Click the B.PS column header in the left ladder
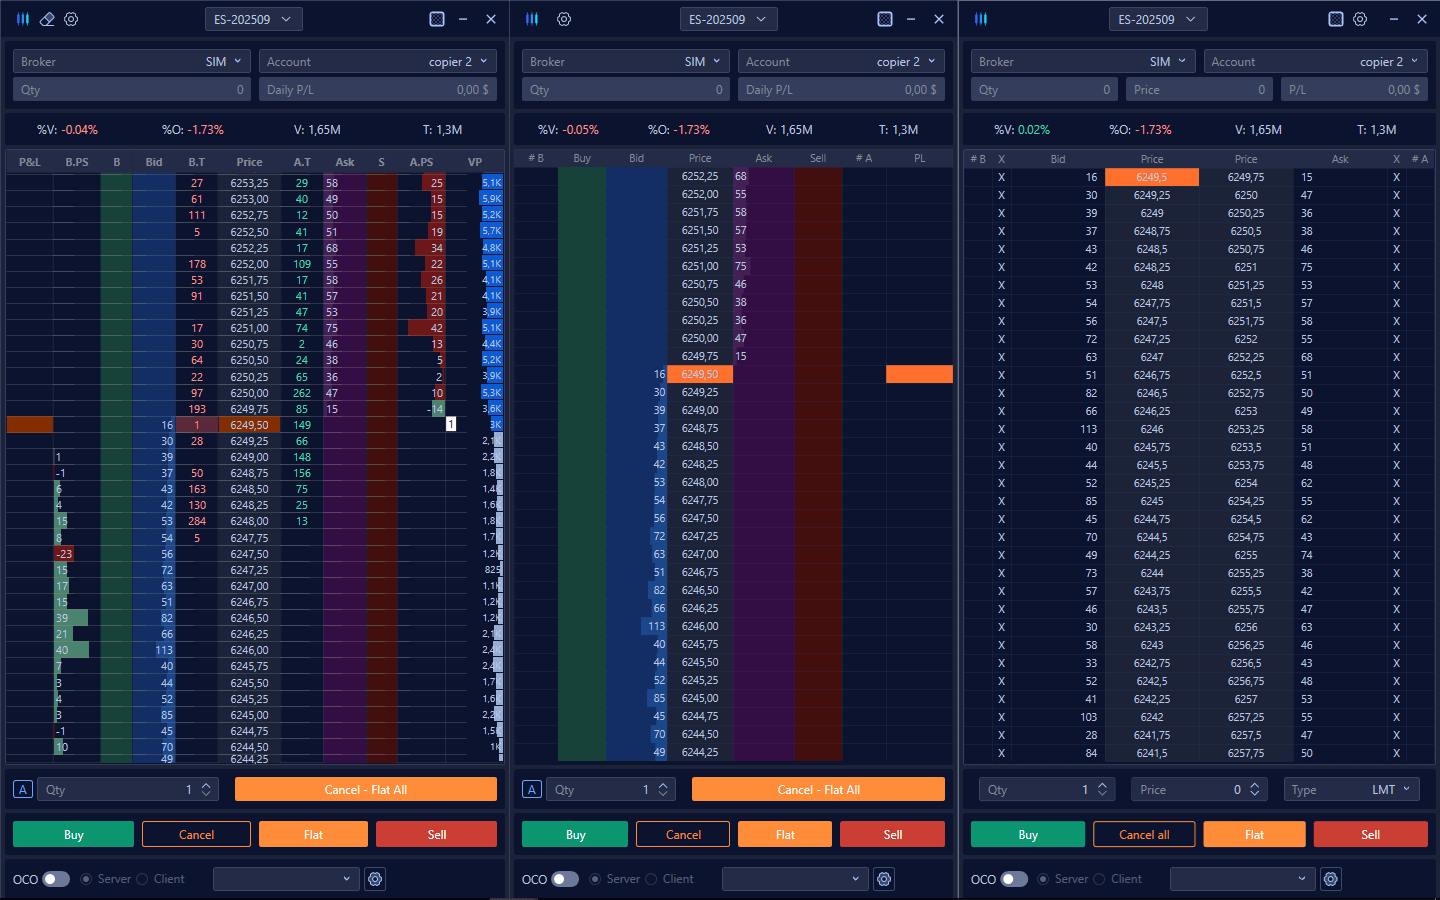This screenshot has height=900, width=1440. [x=77, y=162]
